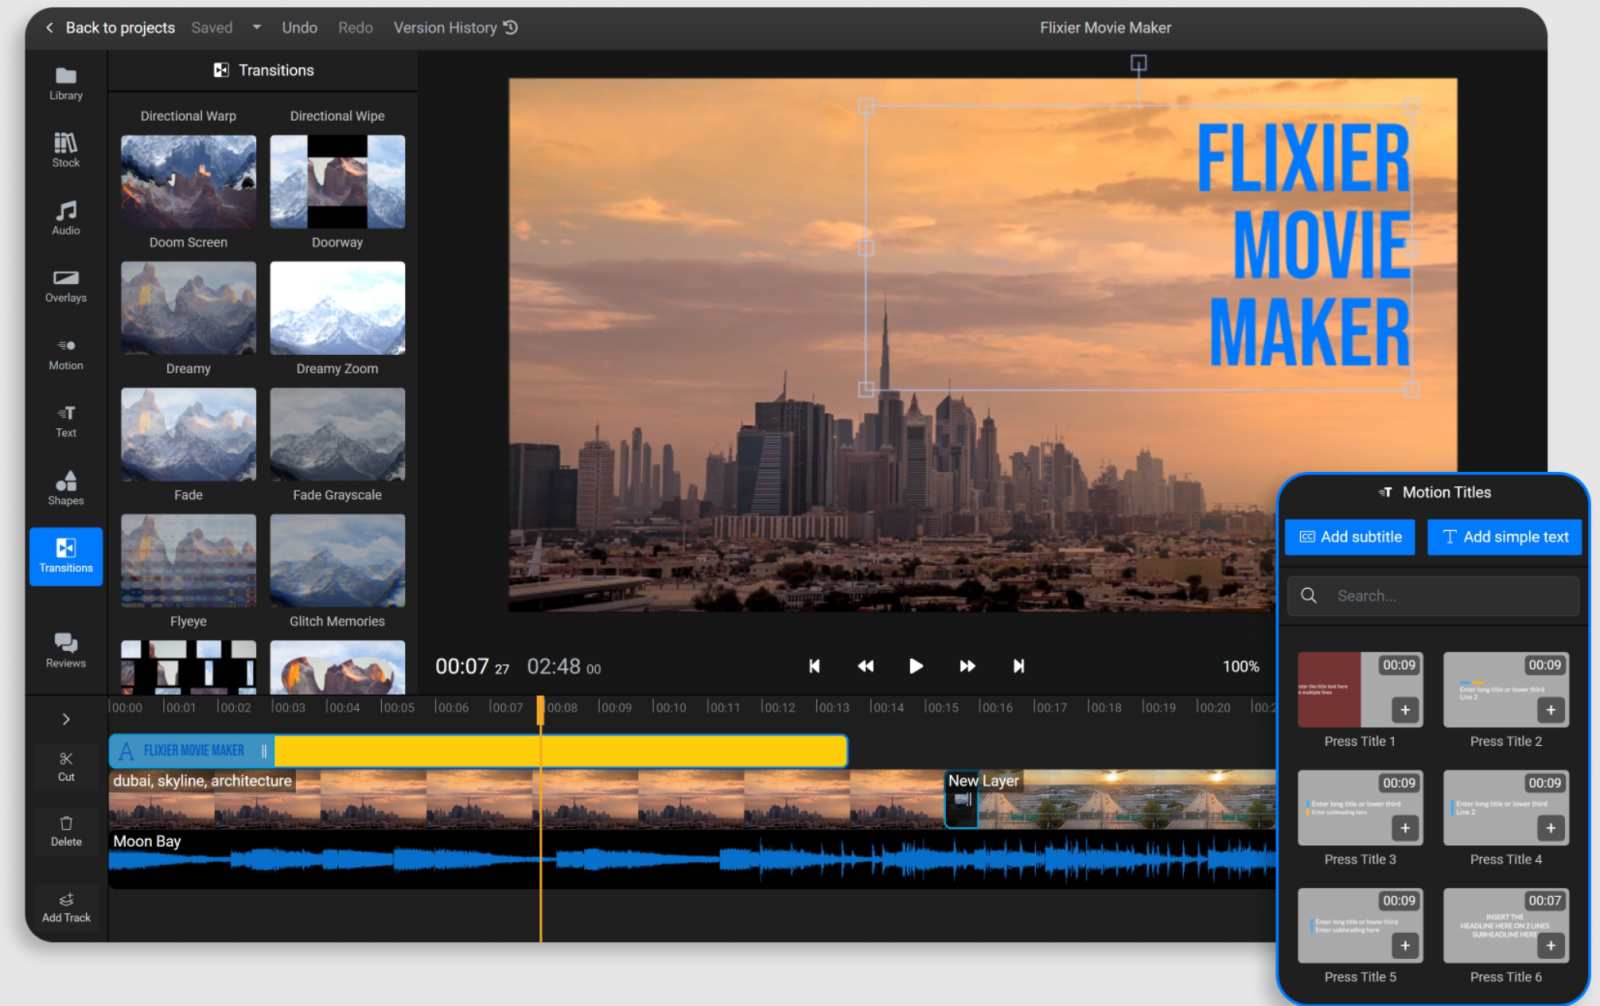Viewport: 1600px width, 1006px height.
Task: Click the current time 00:07 display
Action: pos(472,667)
